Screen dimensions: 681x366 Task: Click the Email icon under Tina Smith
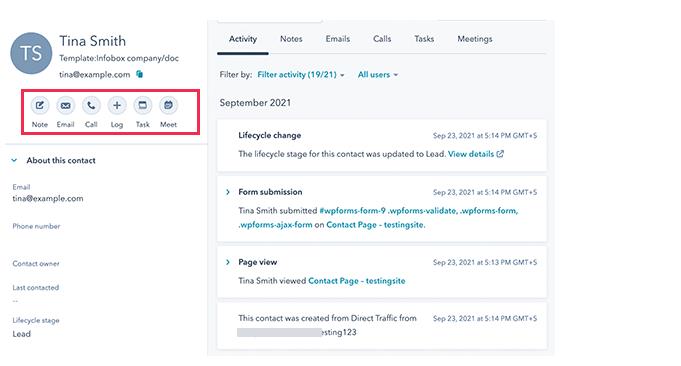65,105
